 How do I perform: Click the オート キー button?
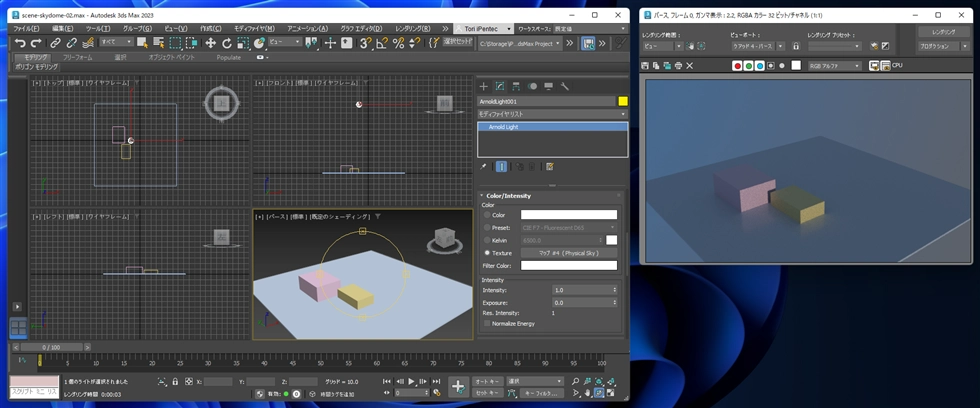tap(488, 381)
